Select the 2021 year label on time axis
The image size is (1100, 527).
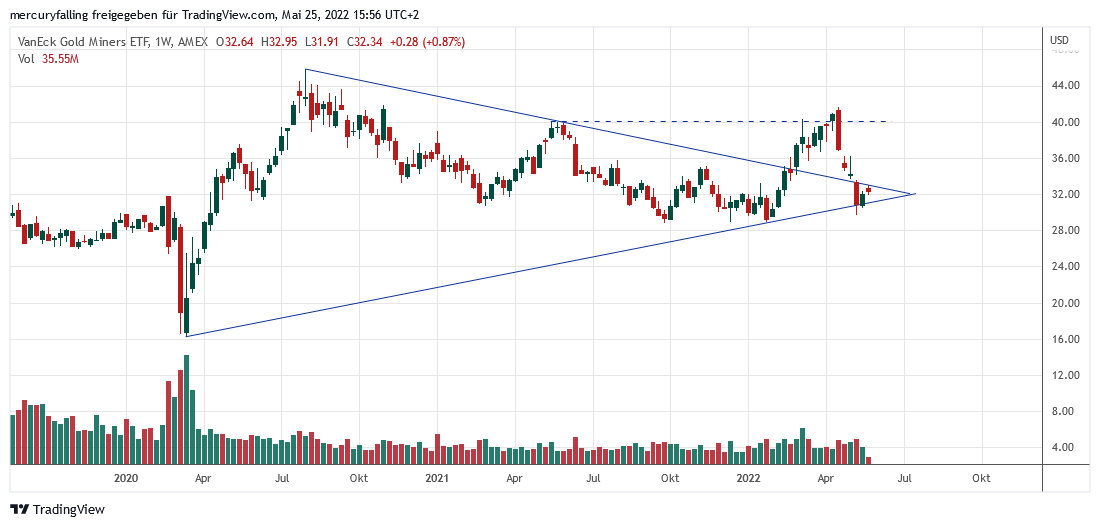click(x=436, y=479)
